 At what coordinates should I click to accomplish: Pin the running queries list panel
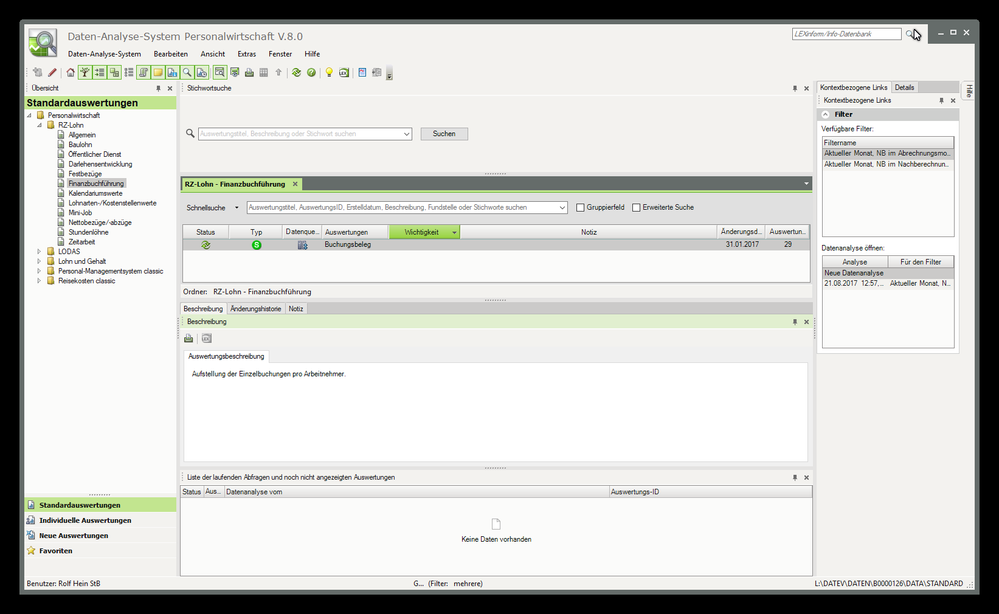click(794, 477)
